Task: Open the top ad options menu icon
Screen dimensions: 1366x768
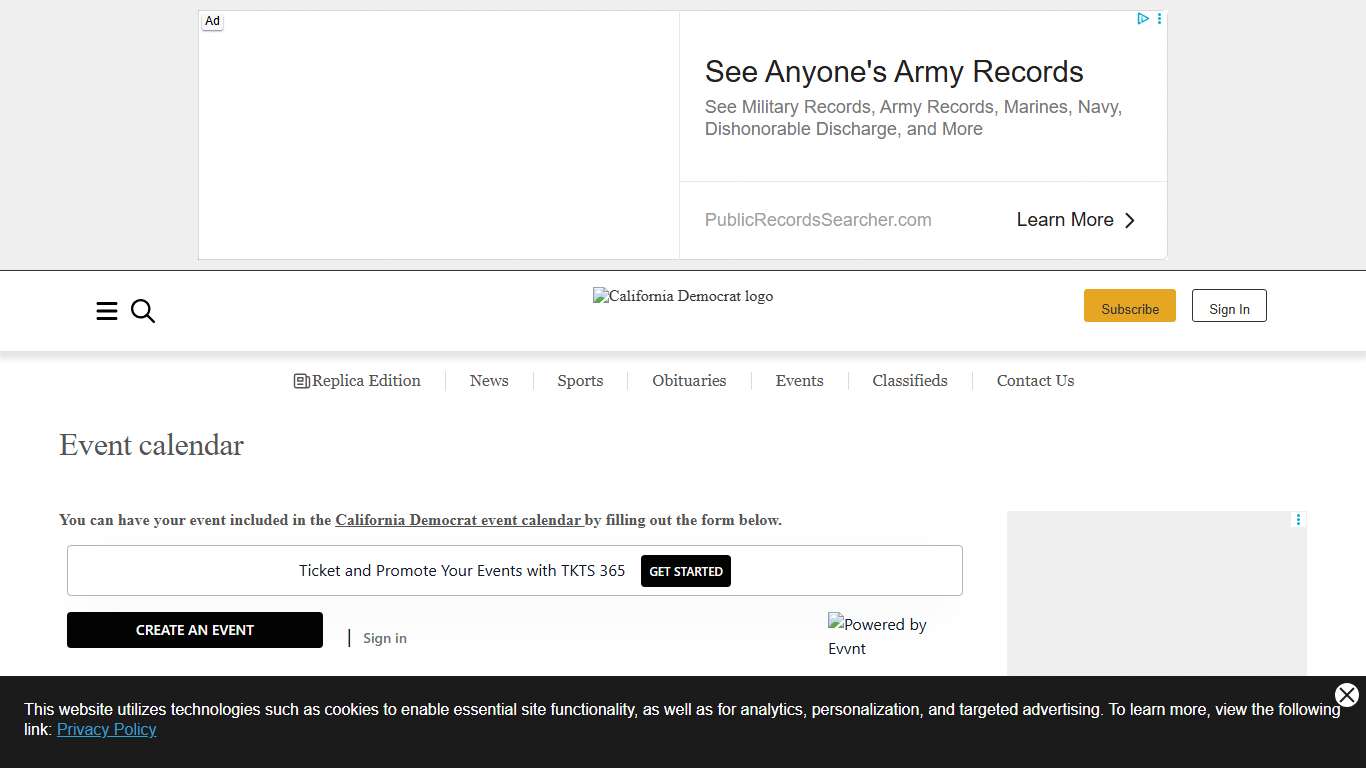Action: [1159, 19]
